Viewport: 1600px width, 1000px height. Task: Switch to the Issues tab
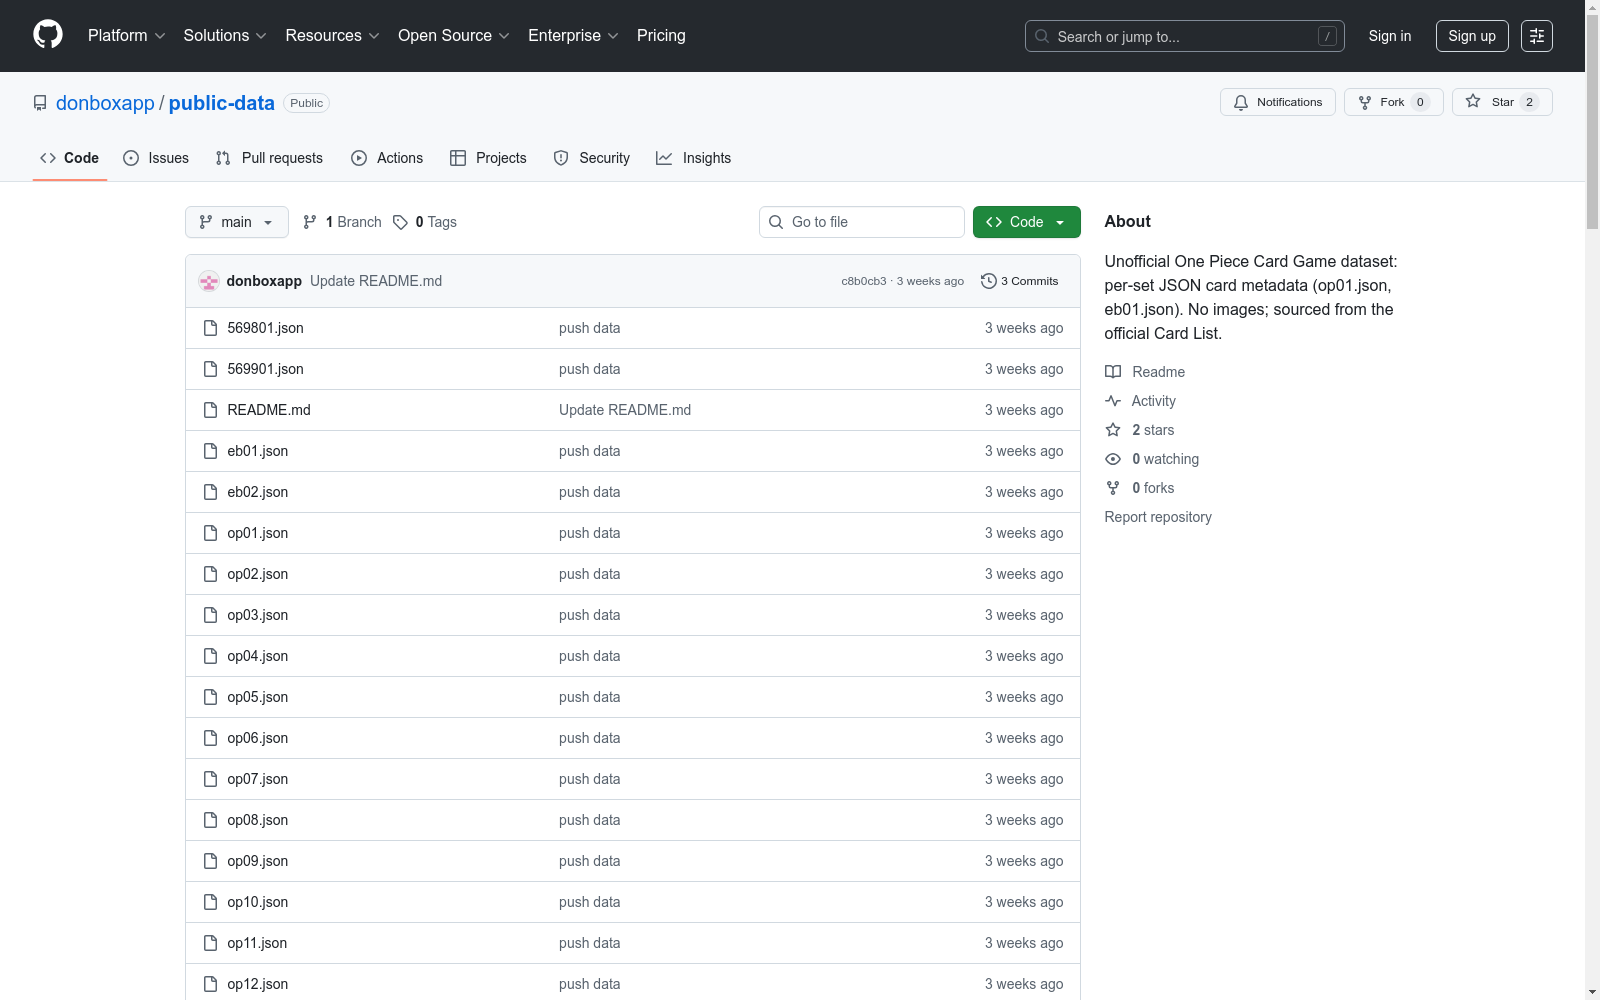point(156,158)
